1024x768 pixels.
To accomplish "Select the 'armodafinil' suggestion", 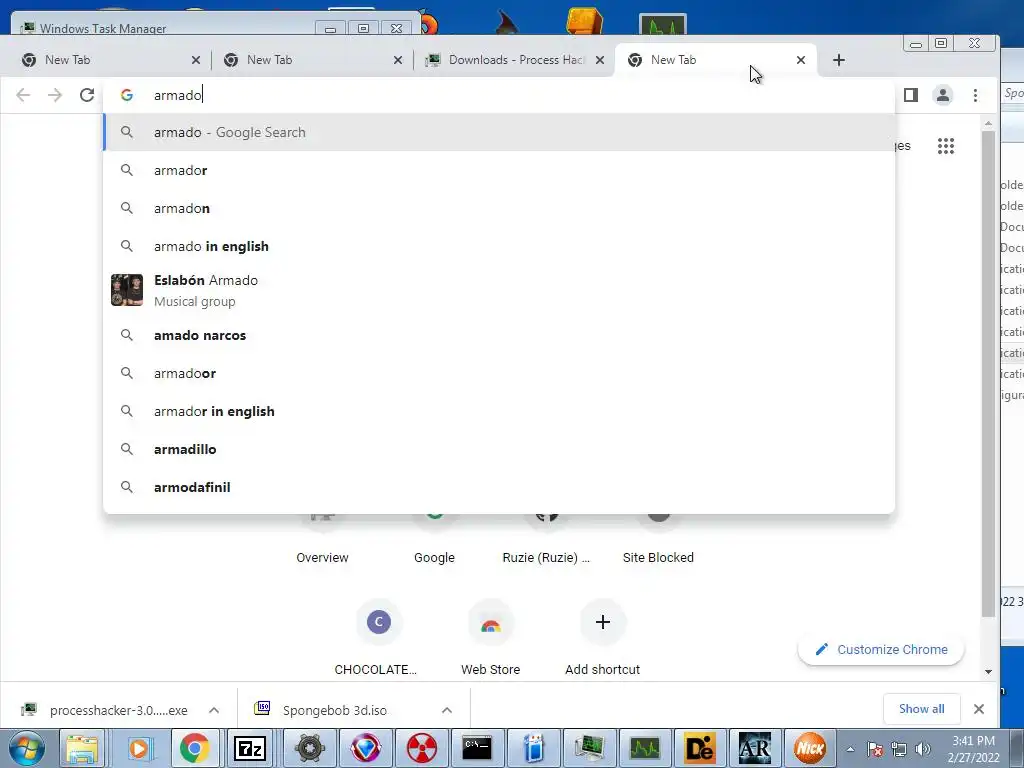I will pyautogui.click(x=500, y=487).
